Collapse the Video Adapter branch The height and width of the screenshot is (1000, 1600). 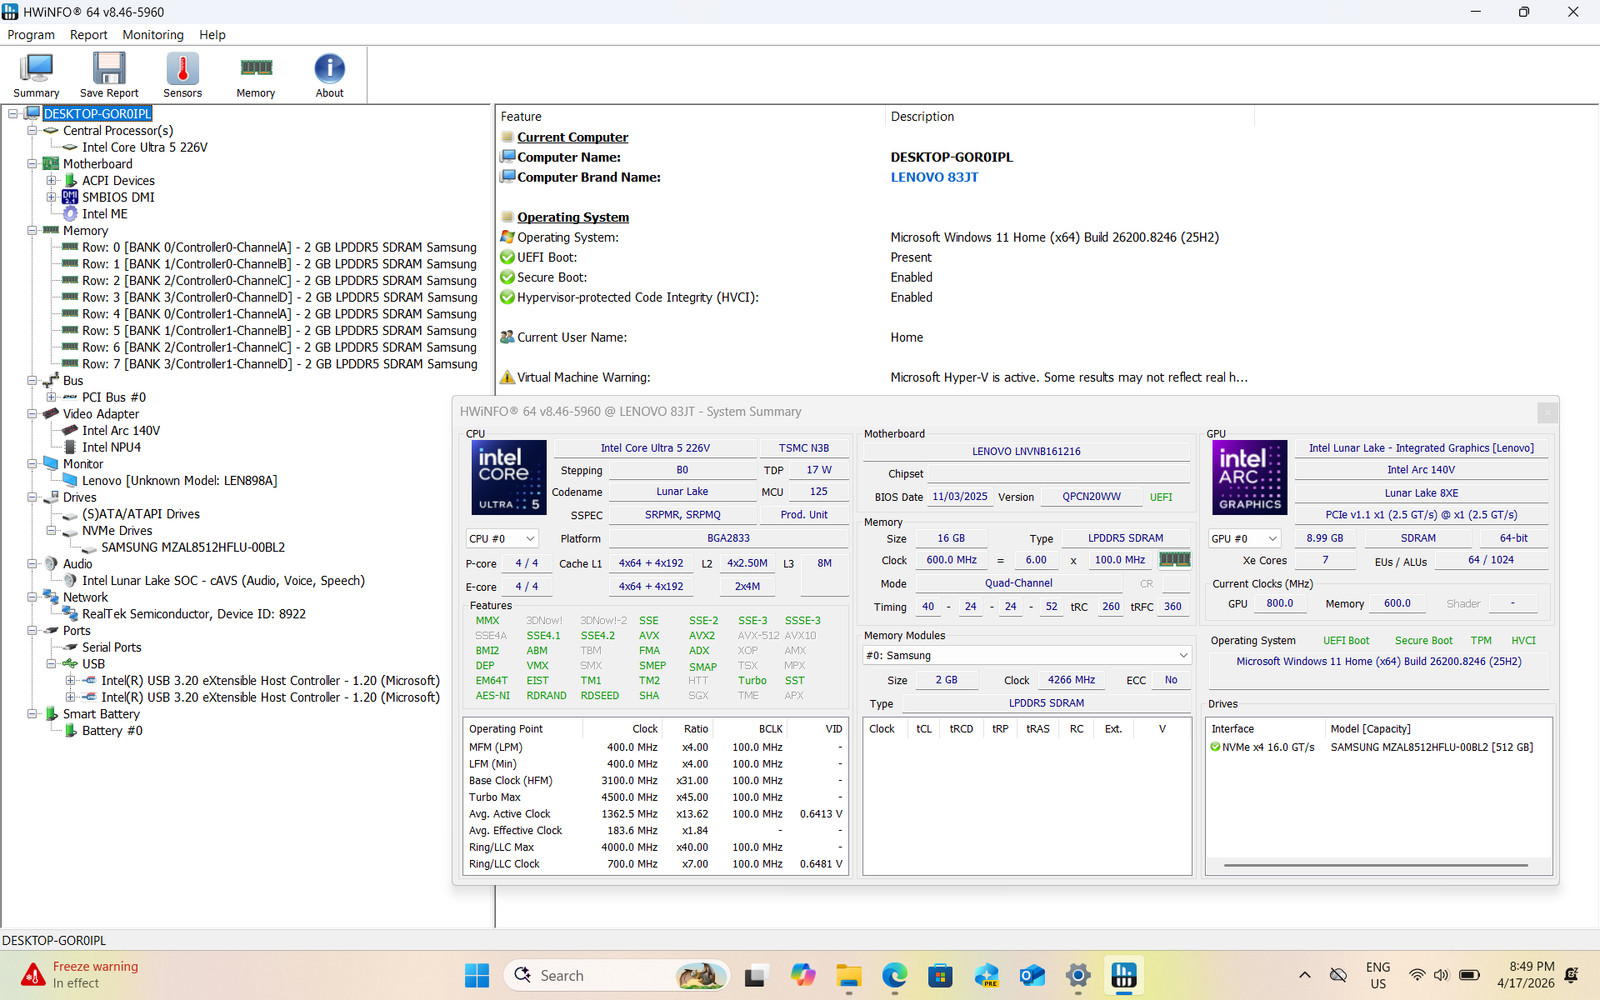click(32, 414)
